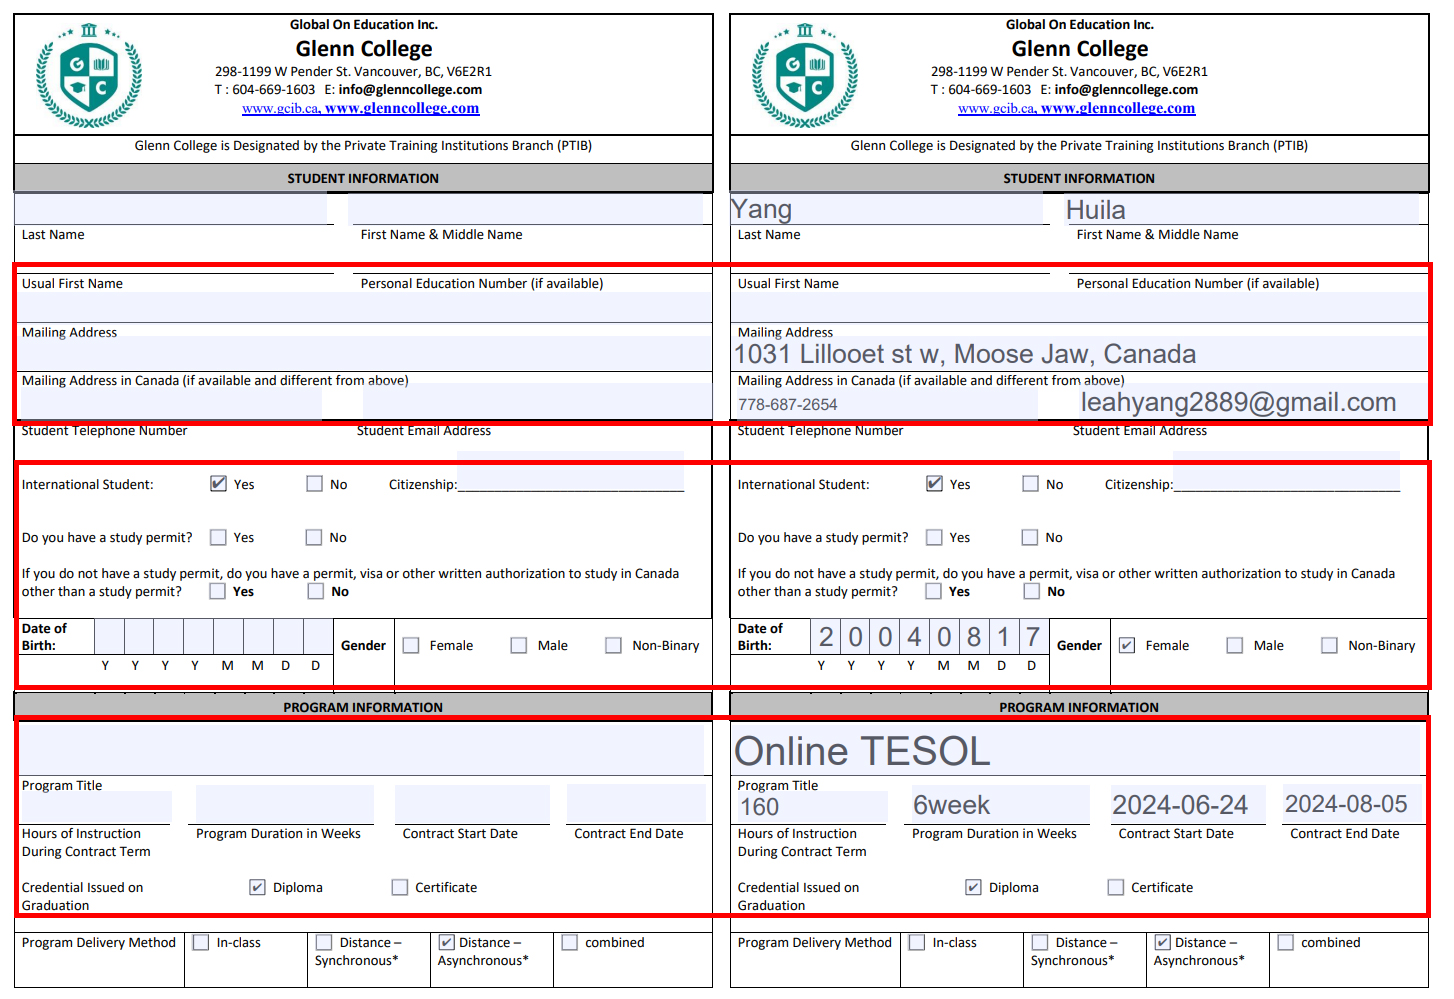Untick International Student Yes on the blank form
This screenshot has width=1454, height=999.
coord(218,484)
